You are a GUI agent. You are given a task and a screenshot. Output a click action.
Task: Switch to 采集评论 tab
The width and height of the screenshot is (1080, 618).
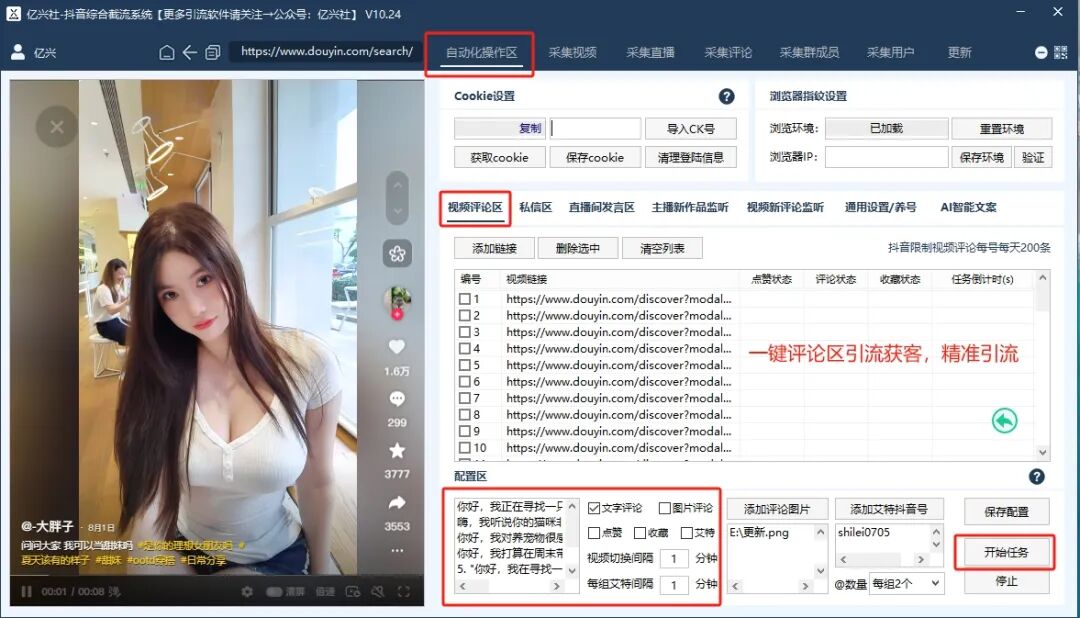pos(728,53)
